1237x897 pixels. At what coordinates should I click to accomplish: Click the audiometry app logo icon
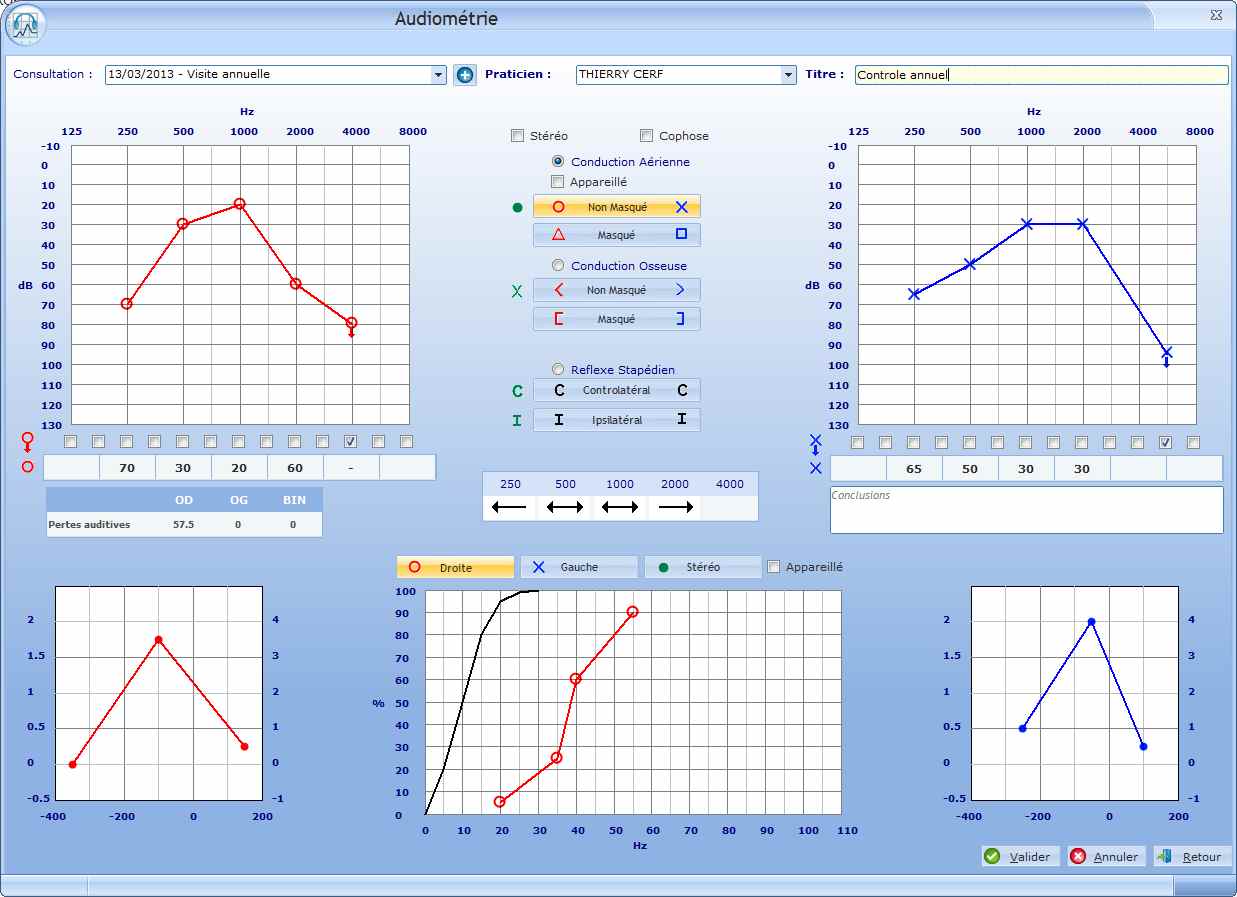tap(25, 24)
